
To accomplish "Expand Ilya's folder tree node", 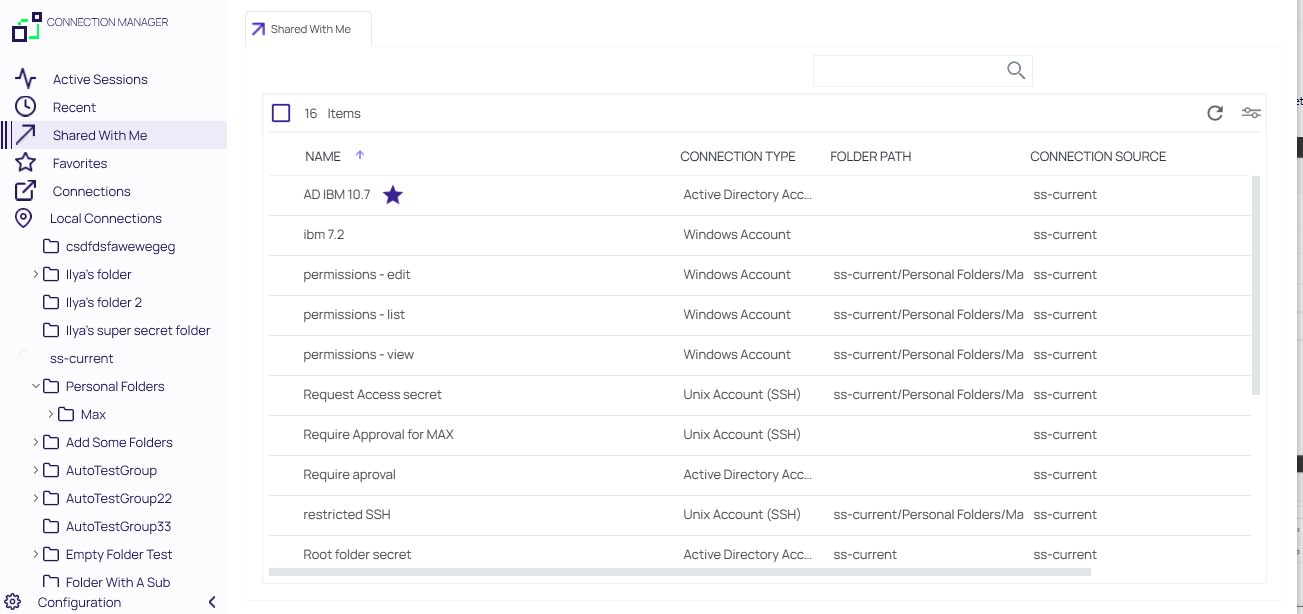I will [36, 274].
